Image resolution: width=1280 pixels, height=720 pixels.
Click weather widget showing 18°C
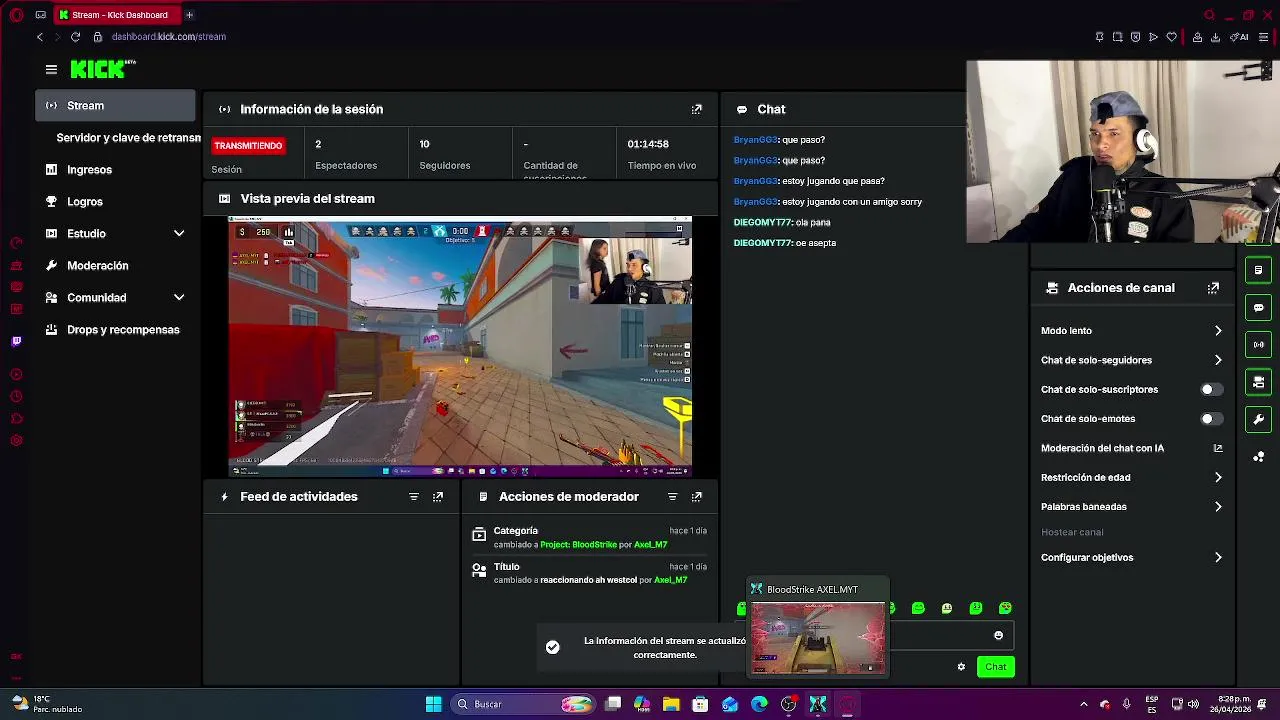46,705
